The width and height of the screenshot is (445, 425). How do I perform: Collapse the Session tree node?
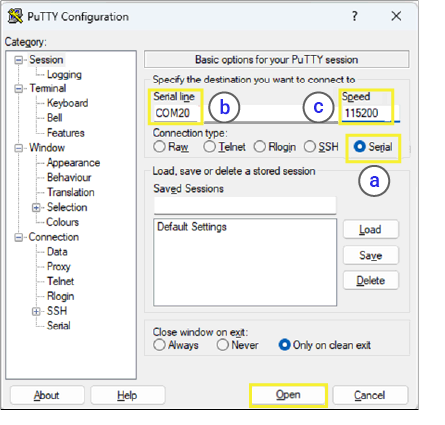[x=19, y=60]
